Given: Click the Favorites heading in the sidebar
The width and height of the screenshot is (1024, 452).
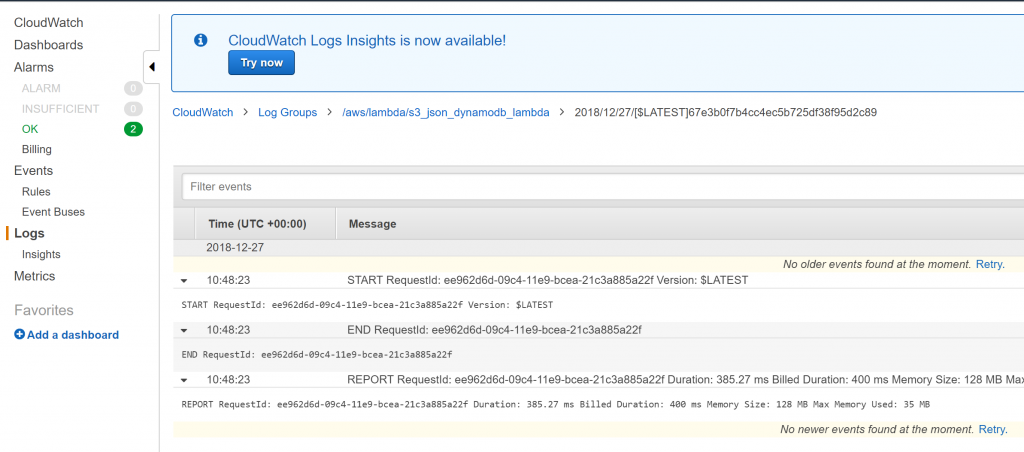Looking at the screenshot, I should pyautogui.click(x=44, y=311).
